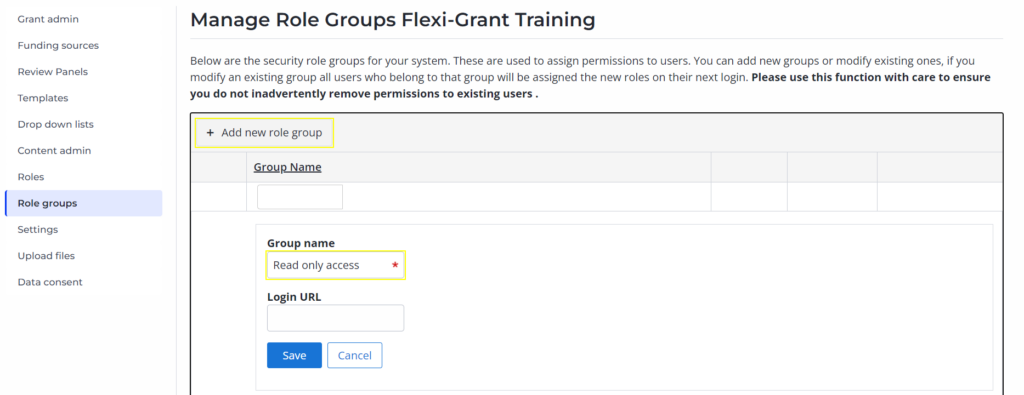This screenshot has height=395, width=1024.
Task: Open Settings from the sidebar
Action: 38,230
